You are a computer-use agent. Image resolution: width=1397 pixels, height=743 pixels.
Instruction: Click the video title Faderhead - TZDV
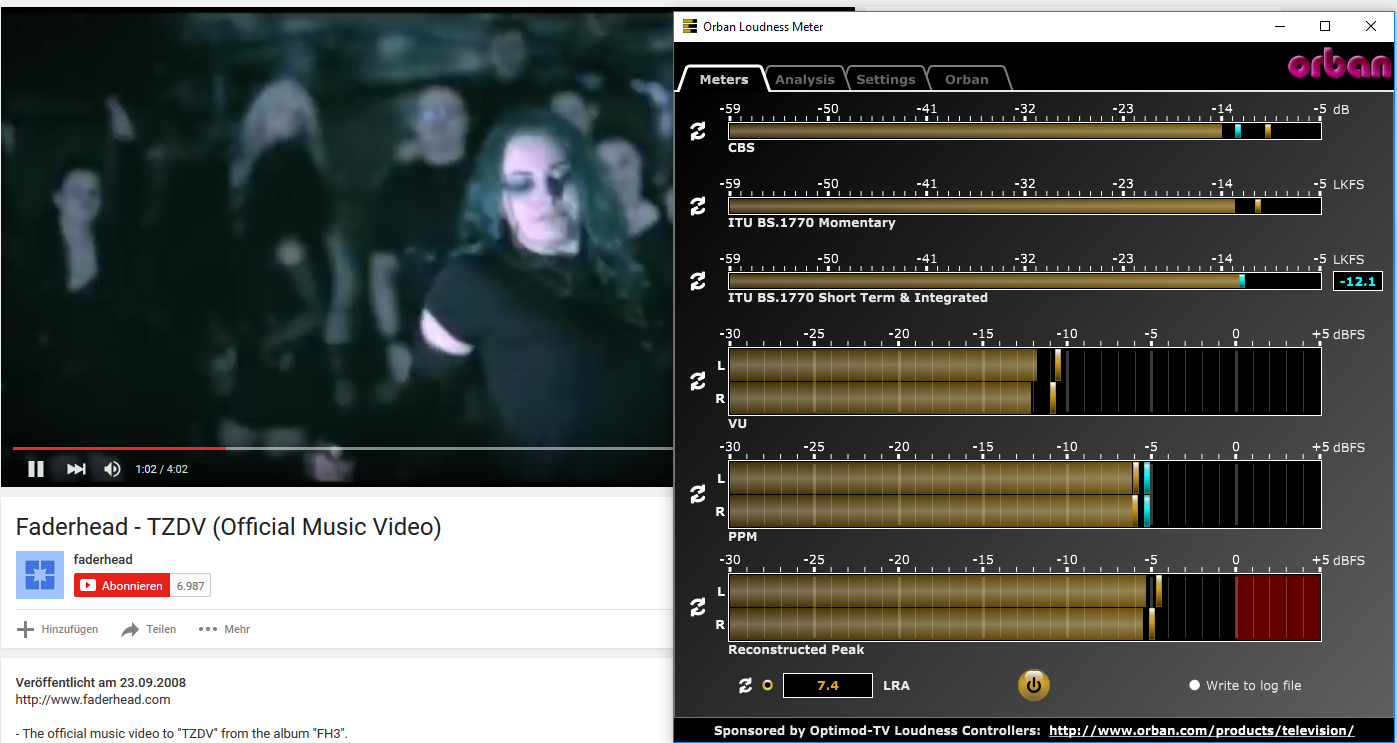click(x=229, y=527)
